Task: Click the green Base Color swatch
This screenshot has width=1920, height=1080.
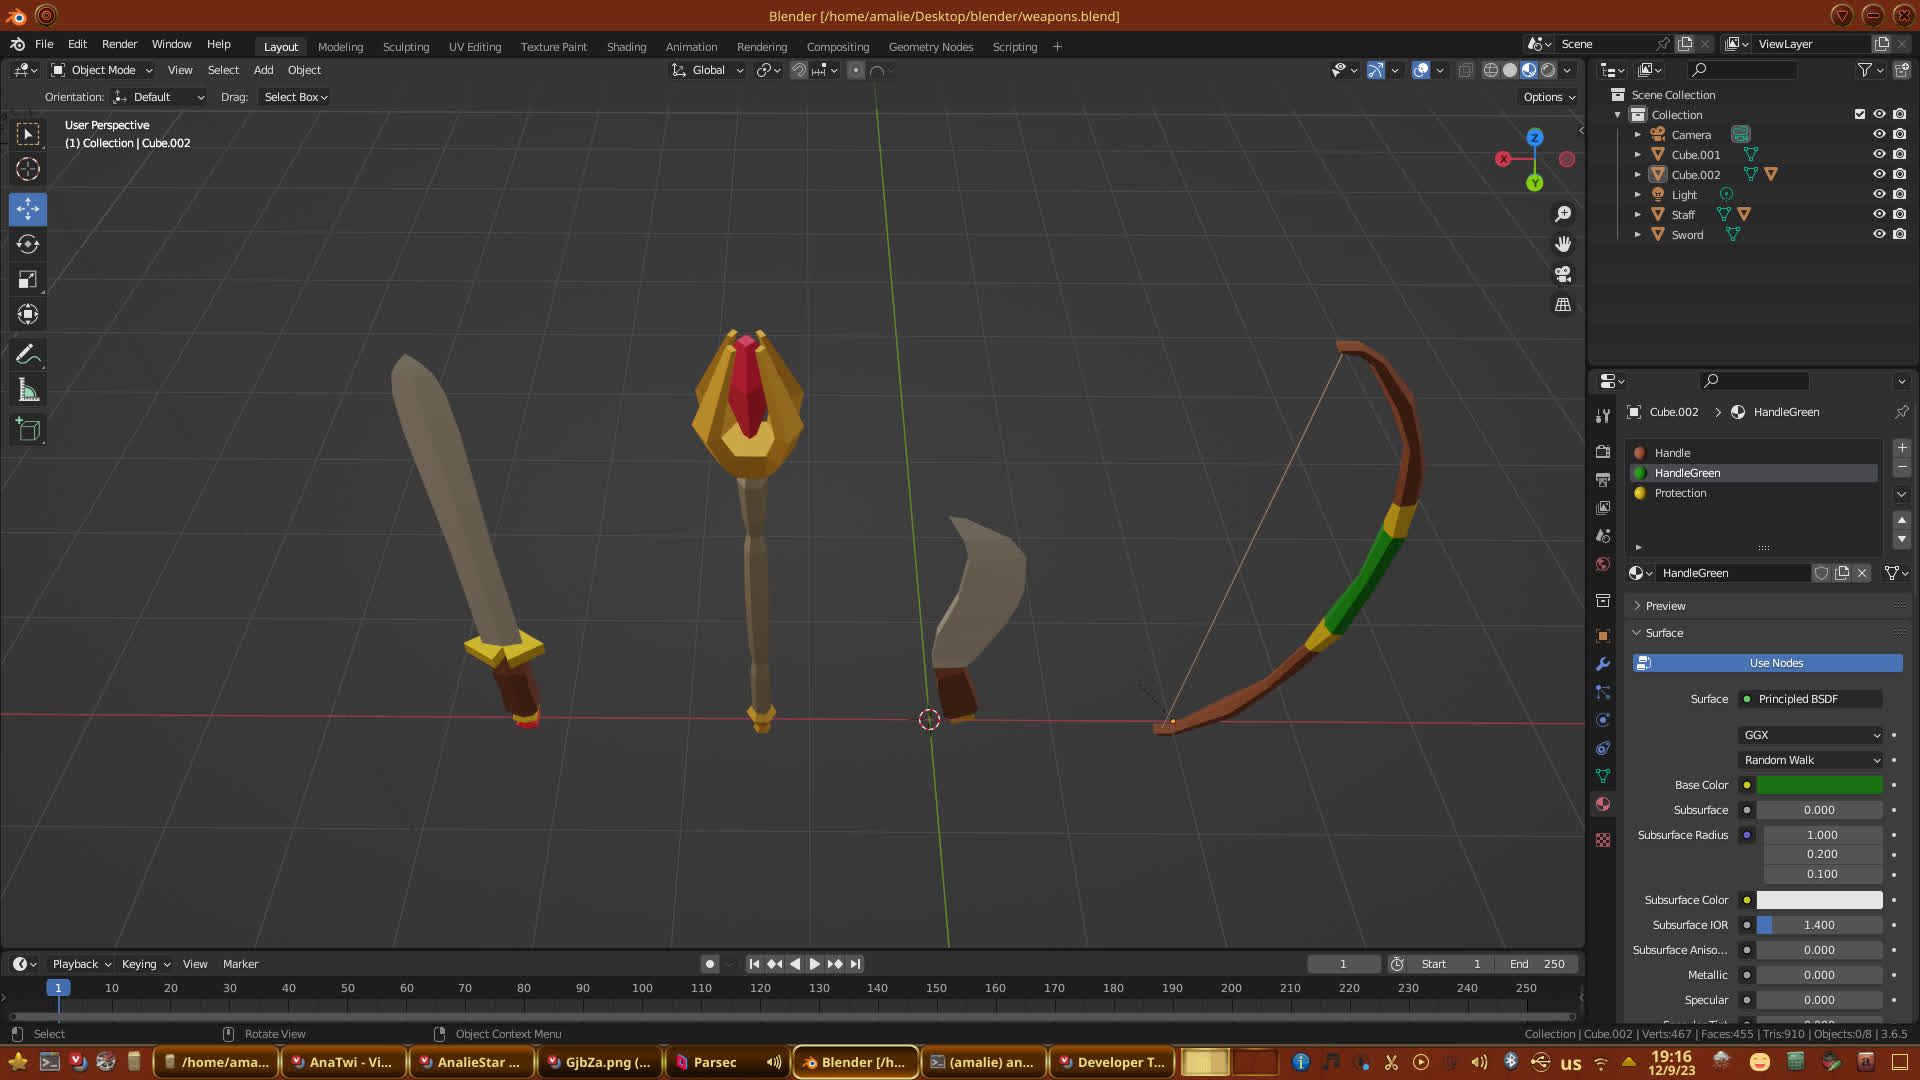Action: pos(1819,785)
